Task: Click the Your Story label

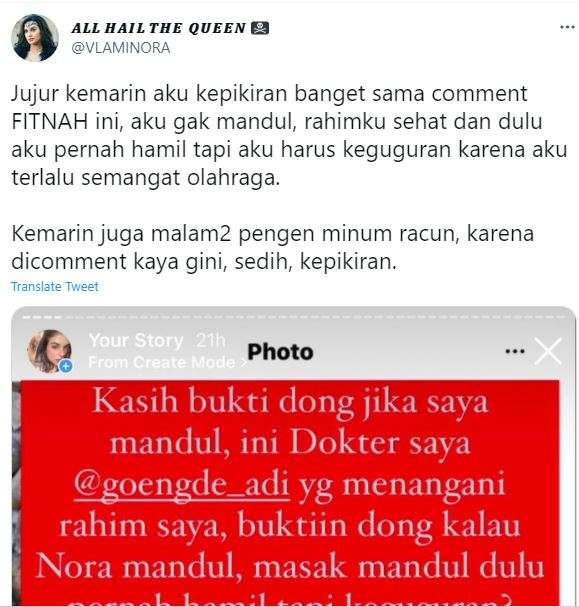Action: click(136, 341)
